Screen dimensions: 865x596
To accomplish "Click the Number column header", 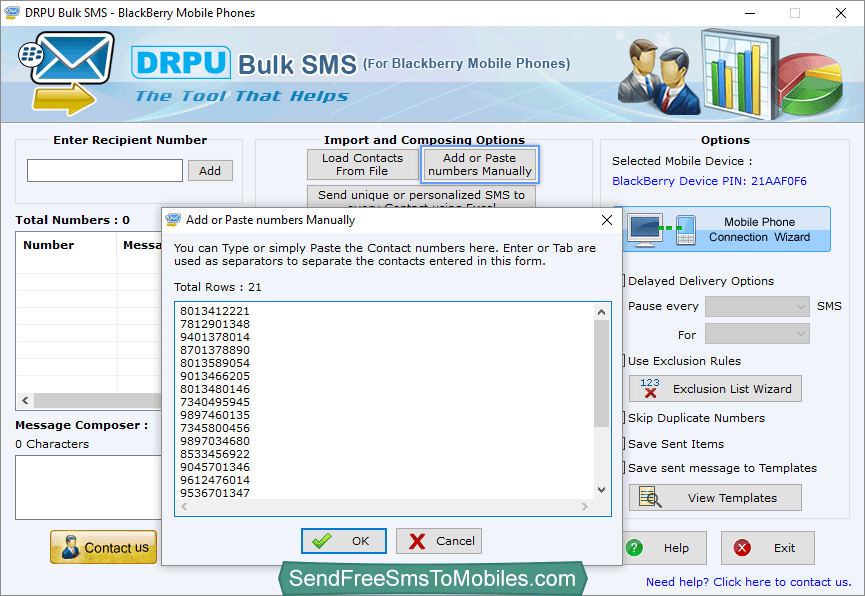I will coord(66,245).
